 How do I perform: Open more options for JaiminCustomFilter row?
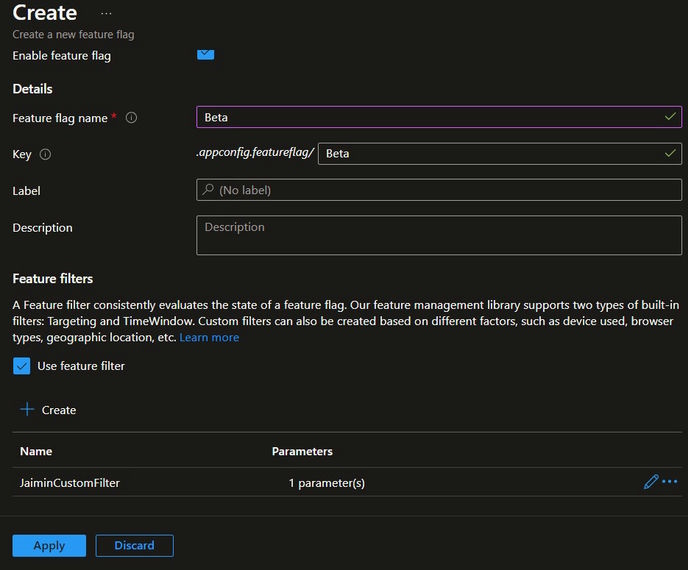coord(670,482)
